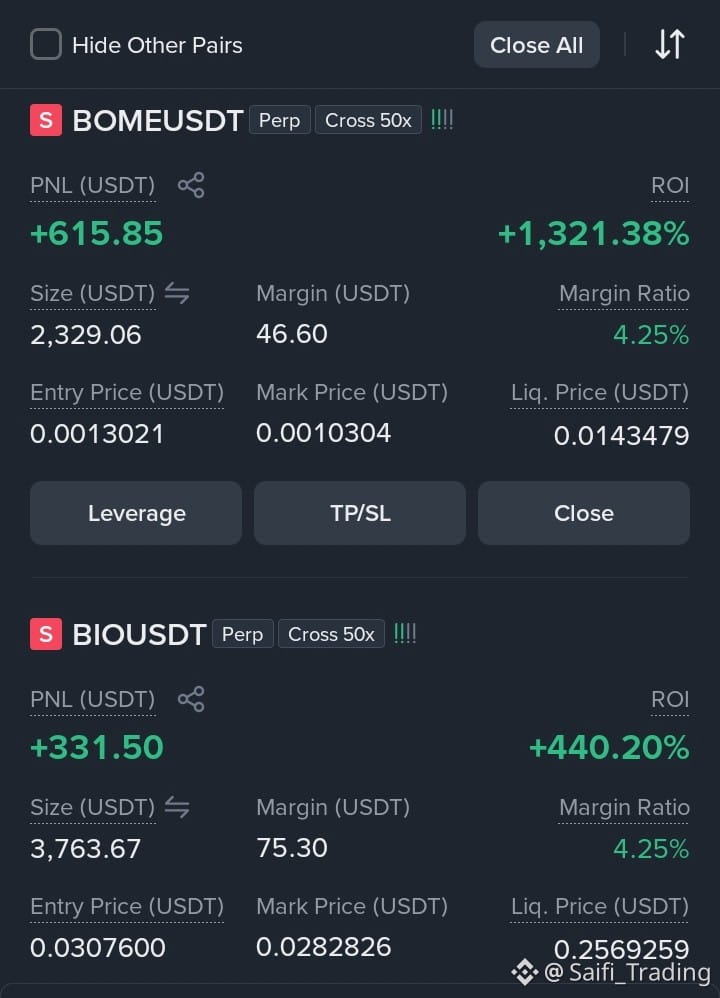Select entry price 0.0307600
720x998 pixels.
point(97,948)
